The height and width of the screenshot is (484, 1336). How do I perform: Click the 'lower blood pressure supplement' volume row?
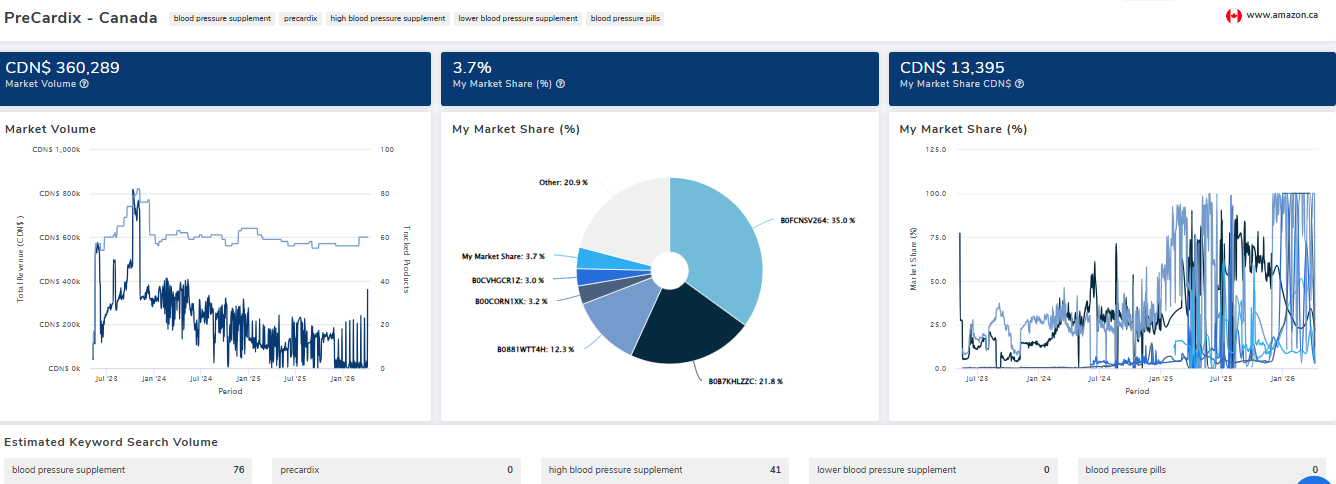[x=933, y=470]
